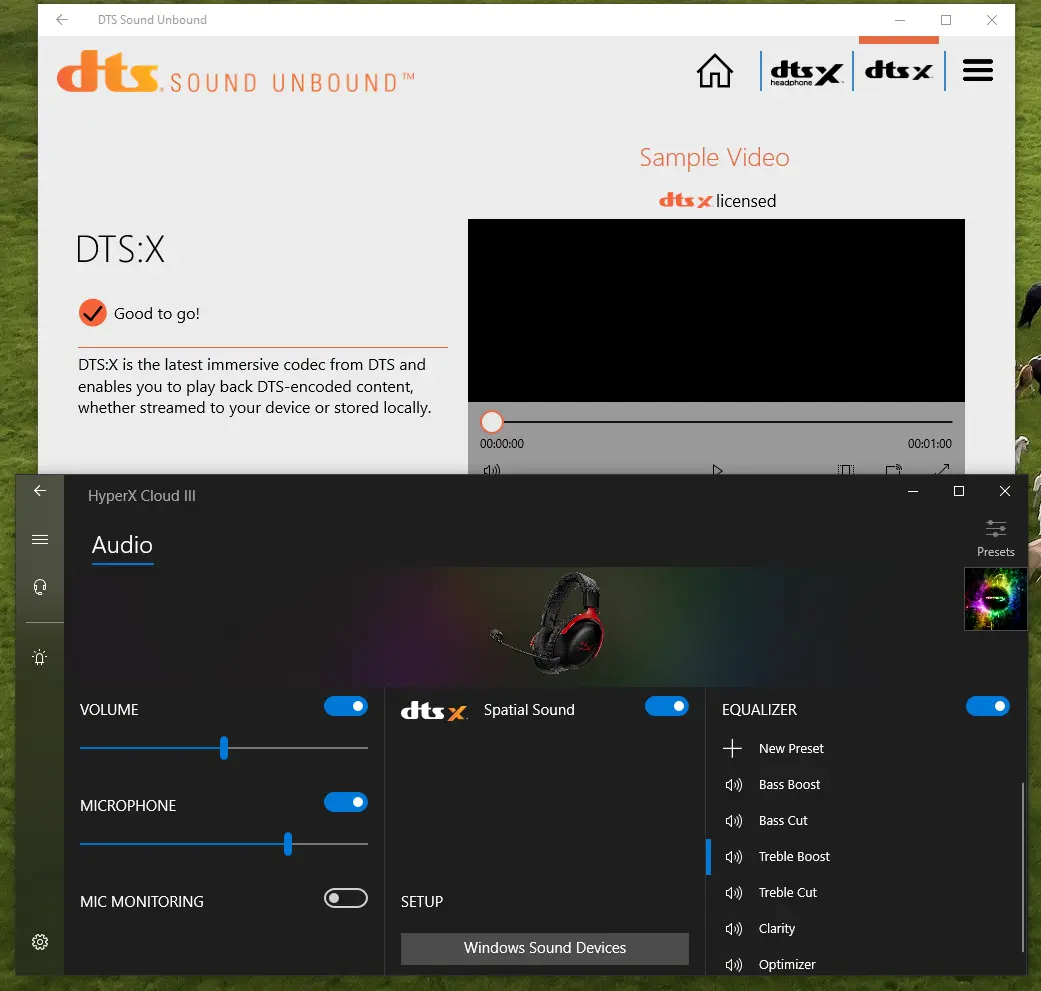Go to DTS Sound Unbound home icon

coord(714,70)
